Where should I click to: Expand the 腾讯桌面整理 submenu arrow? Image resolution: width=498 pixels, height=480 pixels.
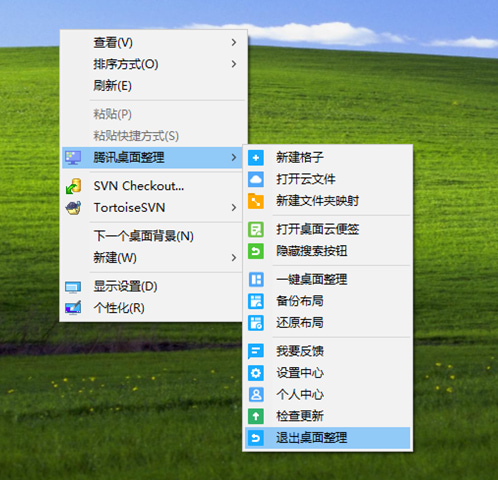pos(234,157)
